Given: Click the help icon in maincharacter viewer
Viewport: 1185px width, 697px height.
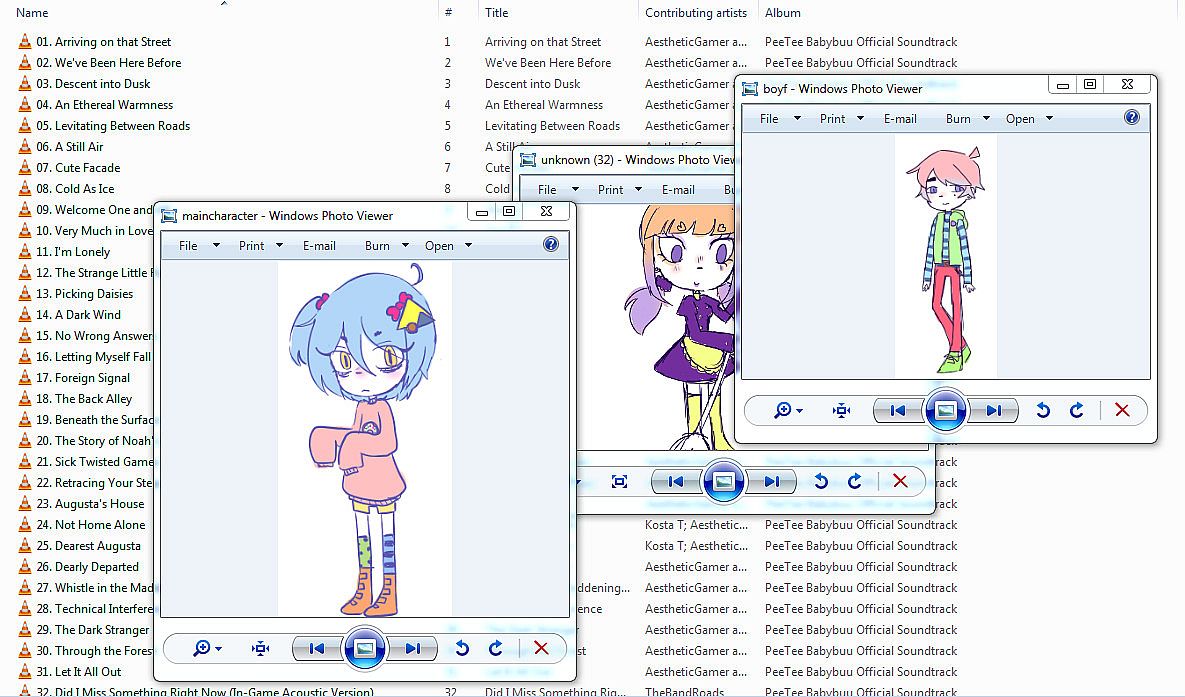Looking at the screenshot, I should [550, 245].
